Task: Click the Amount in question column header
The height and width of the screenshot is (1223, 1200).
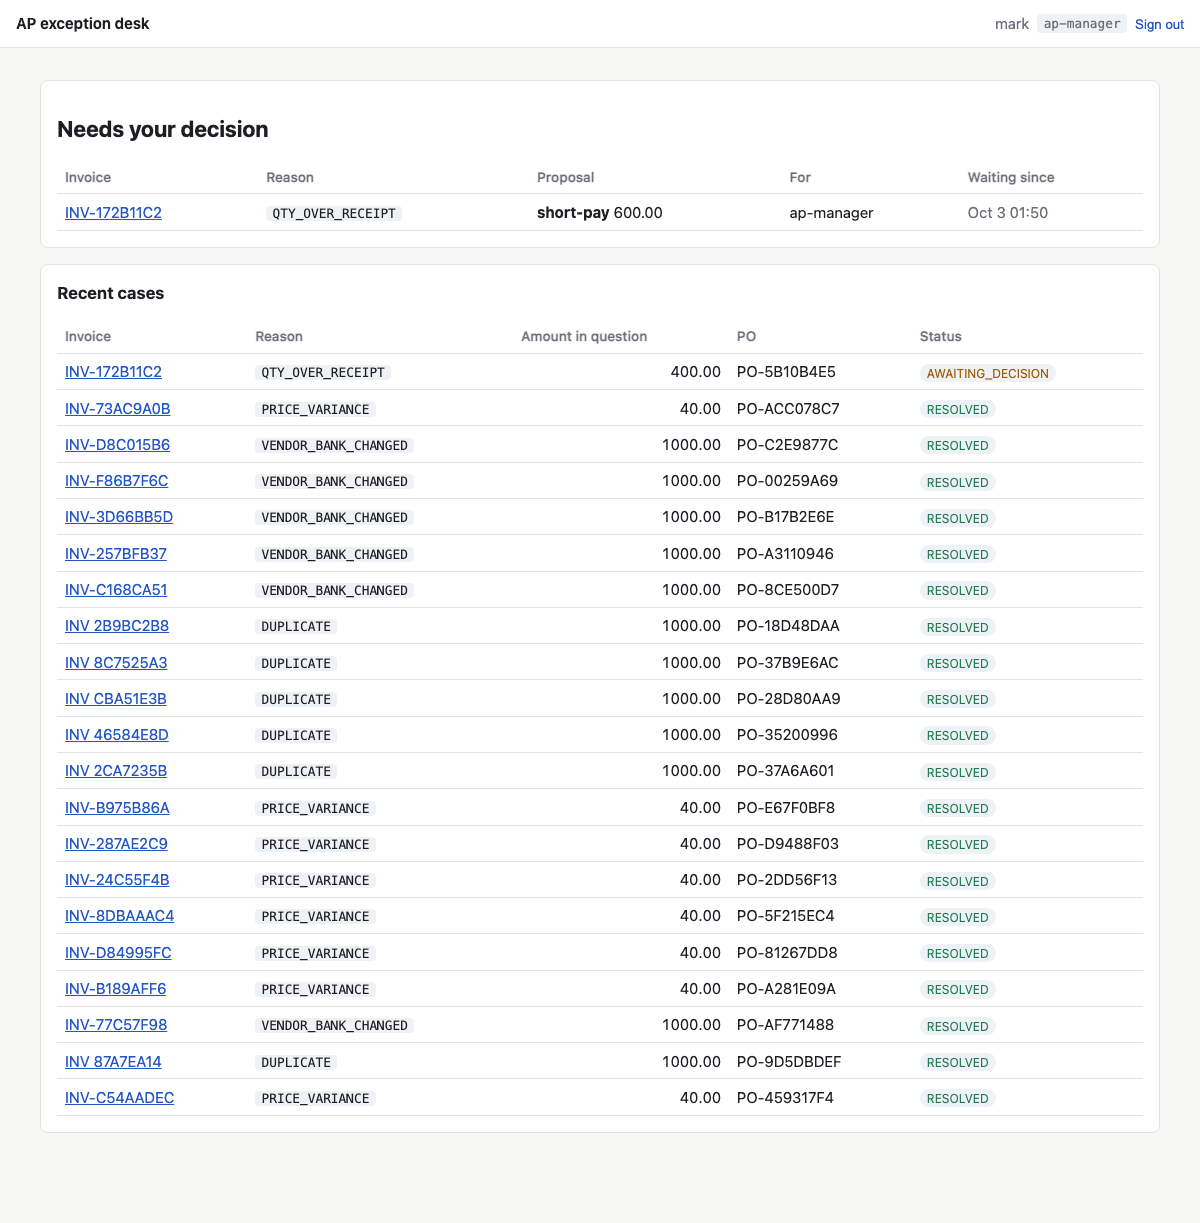Action: tap(584, 336)
